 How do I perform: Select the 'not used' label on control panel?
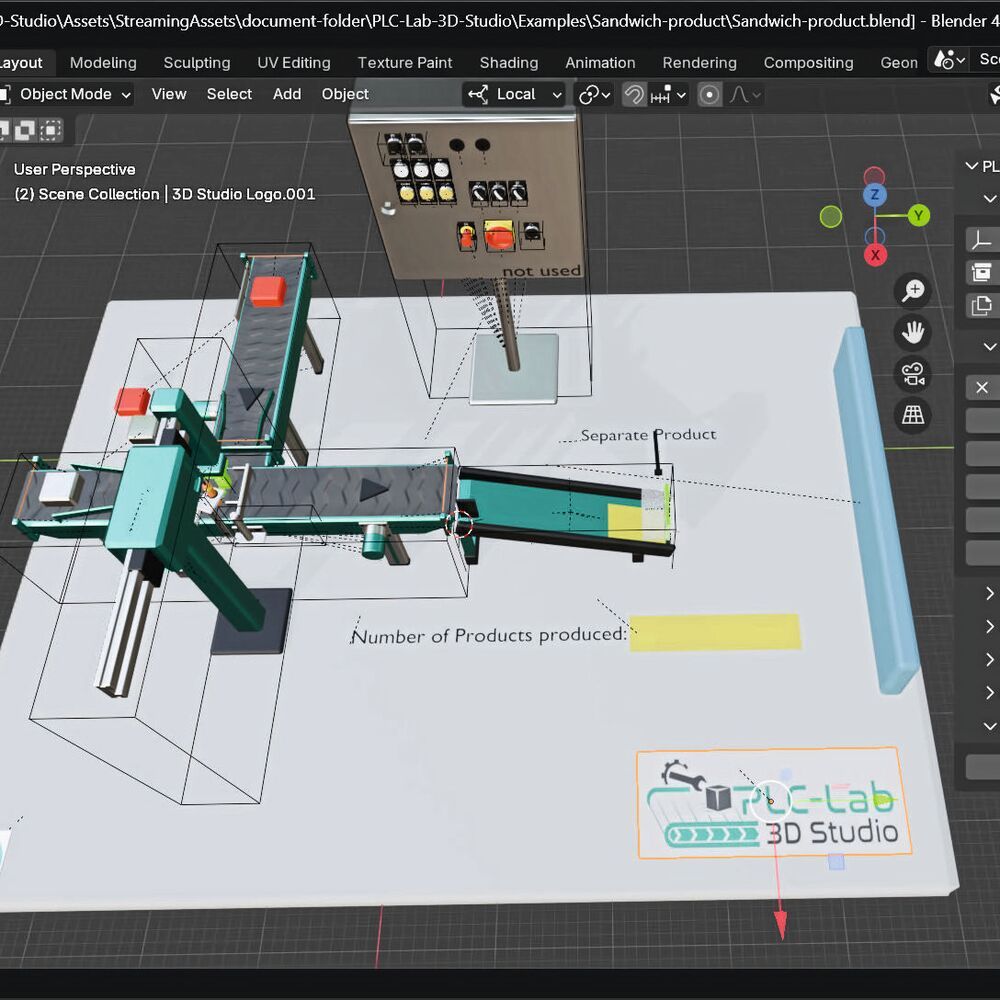click(x=541, y=271)
